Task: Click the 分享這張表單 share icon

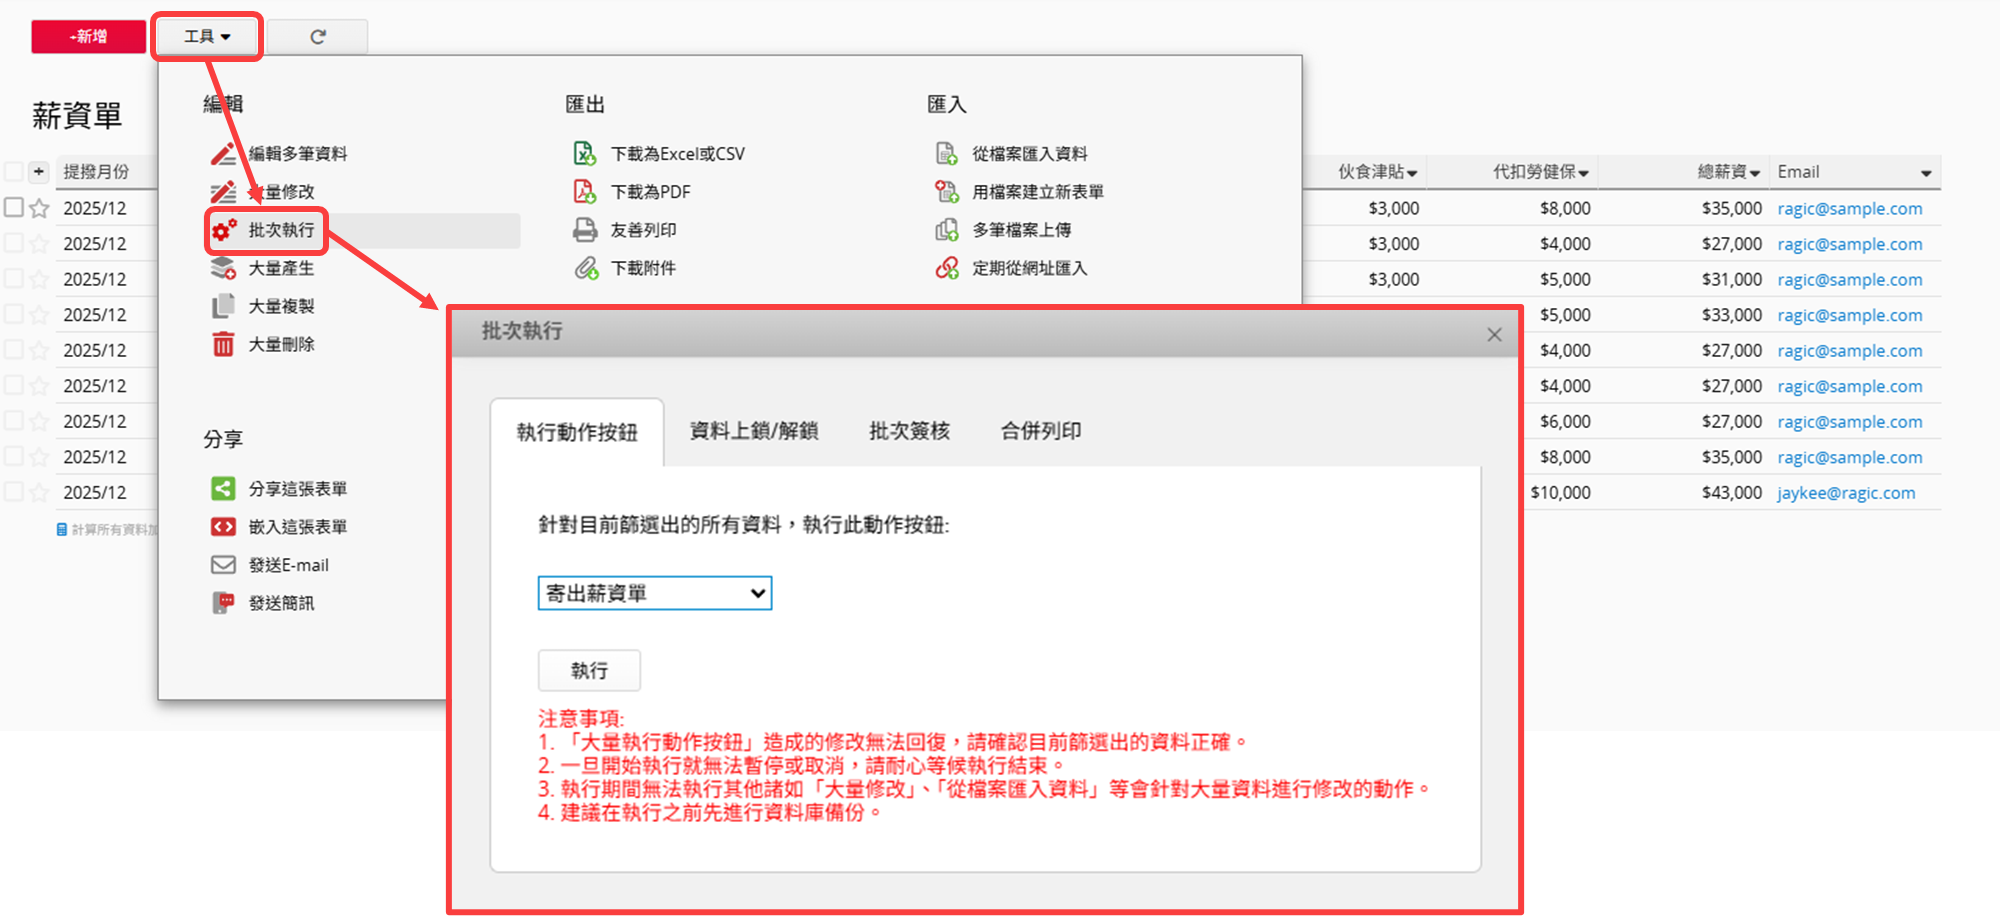Action: coord(223,489)
